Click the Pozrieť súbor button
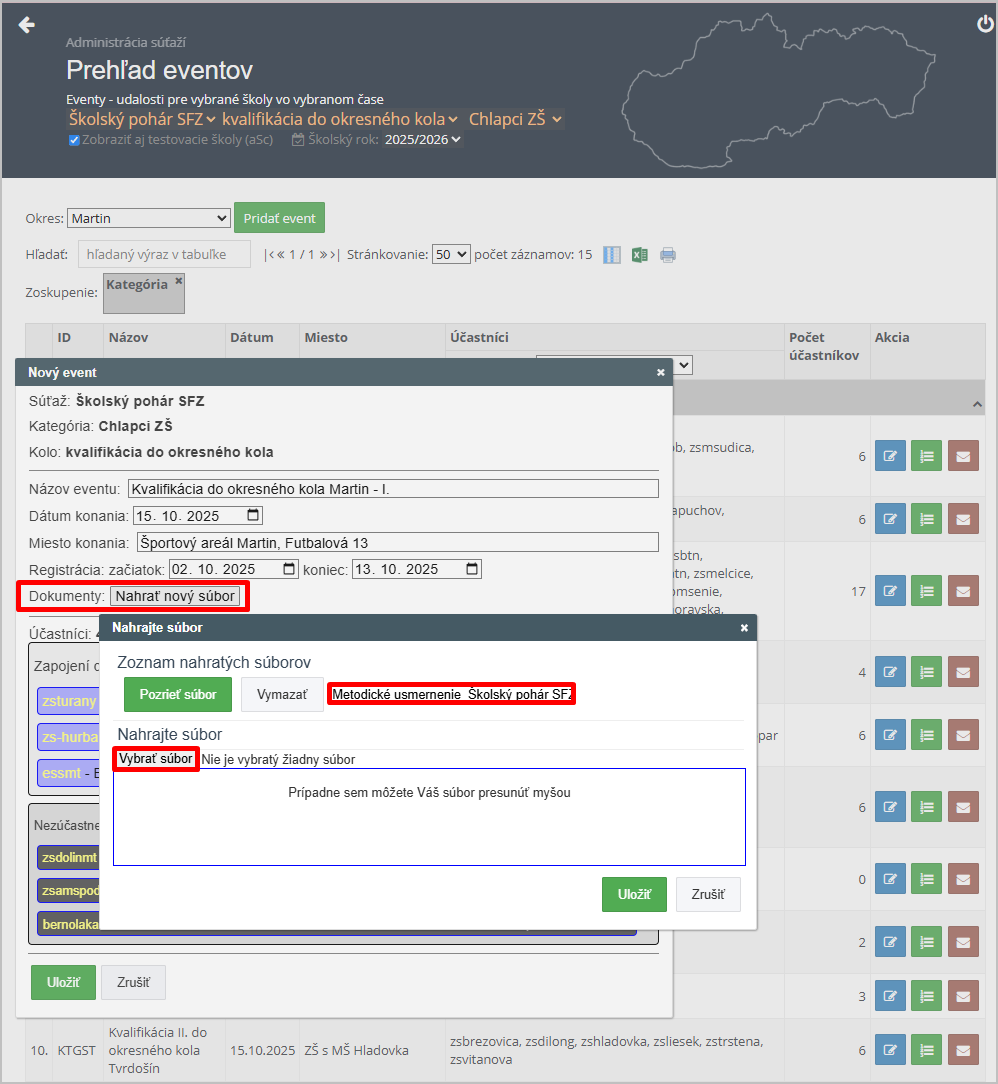Viewport: 998px width, 1084px height. coord(178,695)
